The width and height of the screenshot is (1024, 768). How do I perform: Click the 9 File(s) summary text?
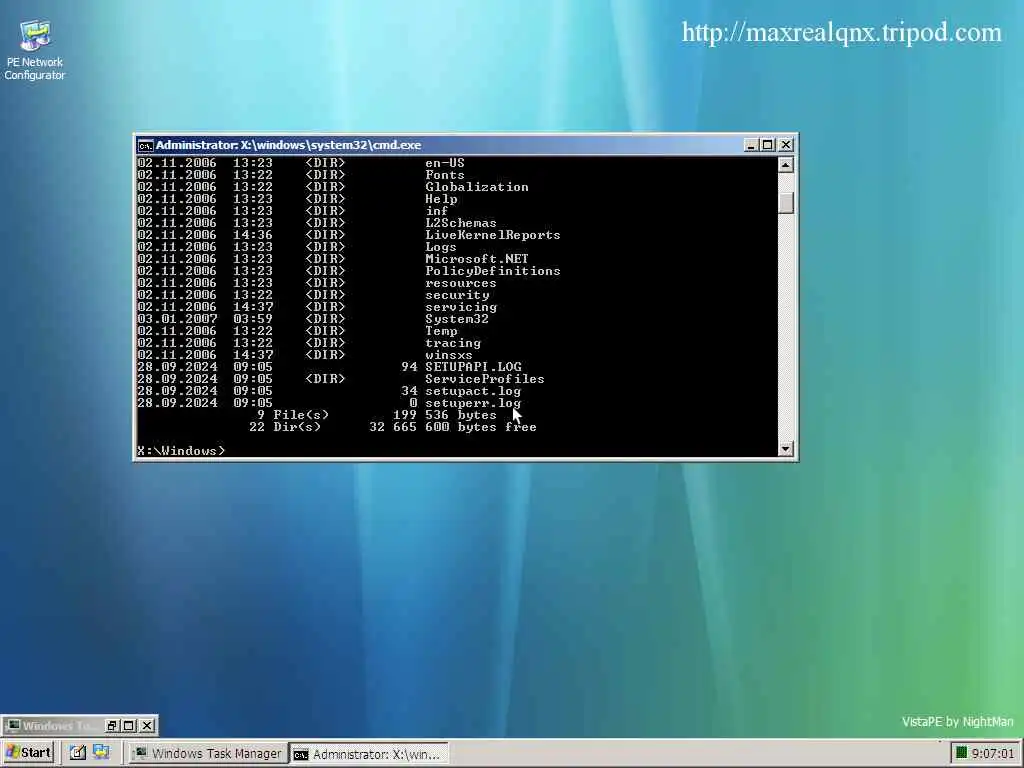click(293, 415)
